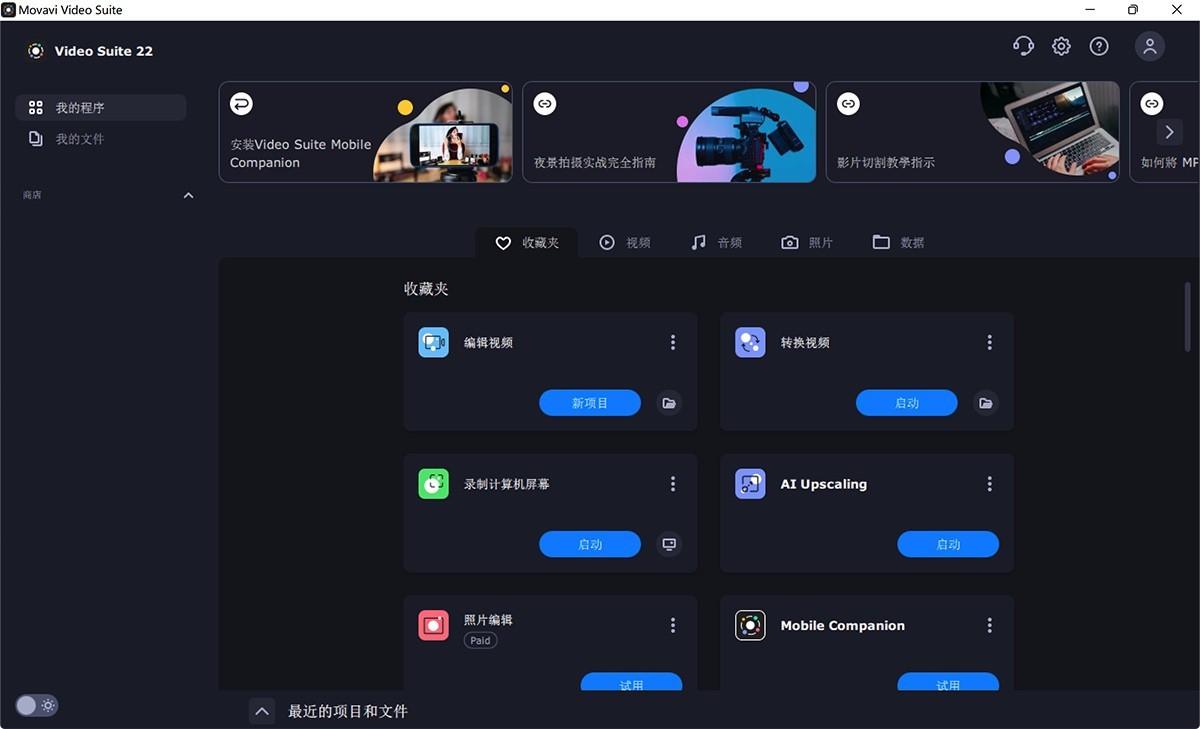This screenshot has width=1200, height=729.
Task: Open more options for 转换视频
Action: pos(990,343)
